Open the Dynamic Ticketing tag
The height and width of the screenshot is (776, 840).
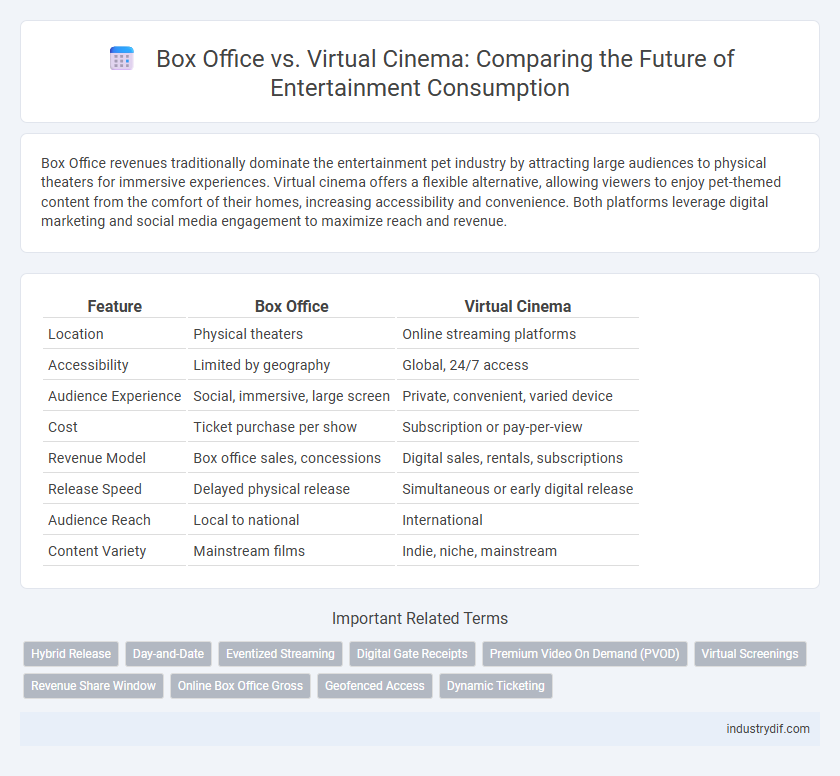496,686
